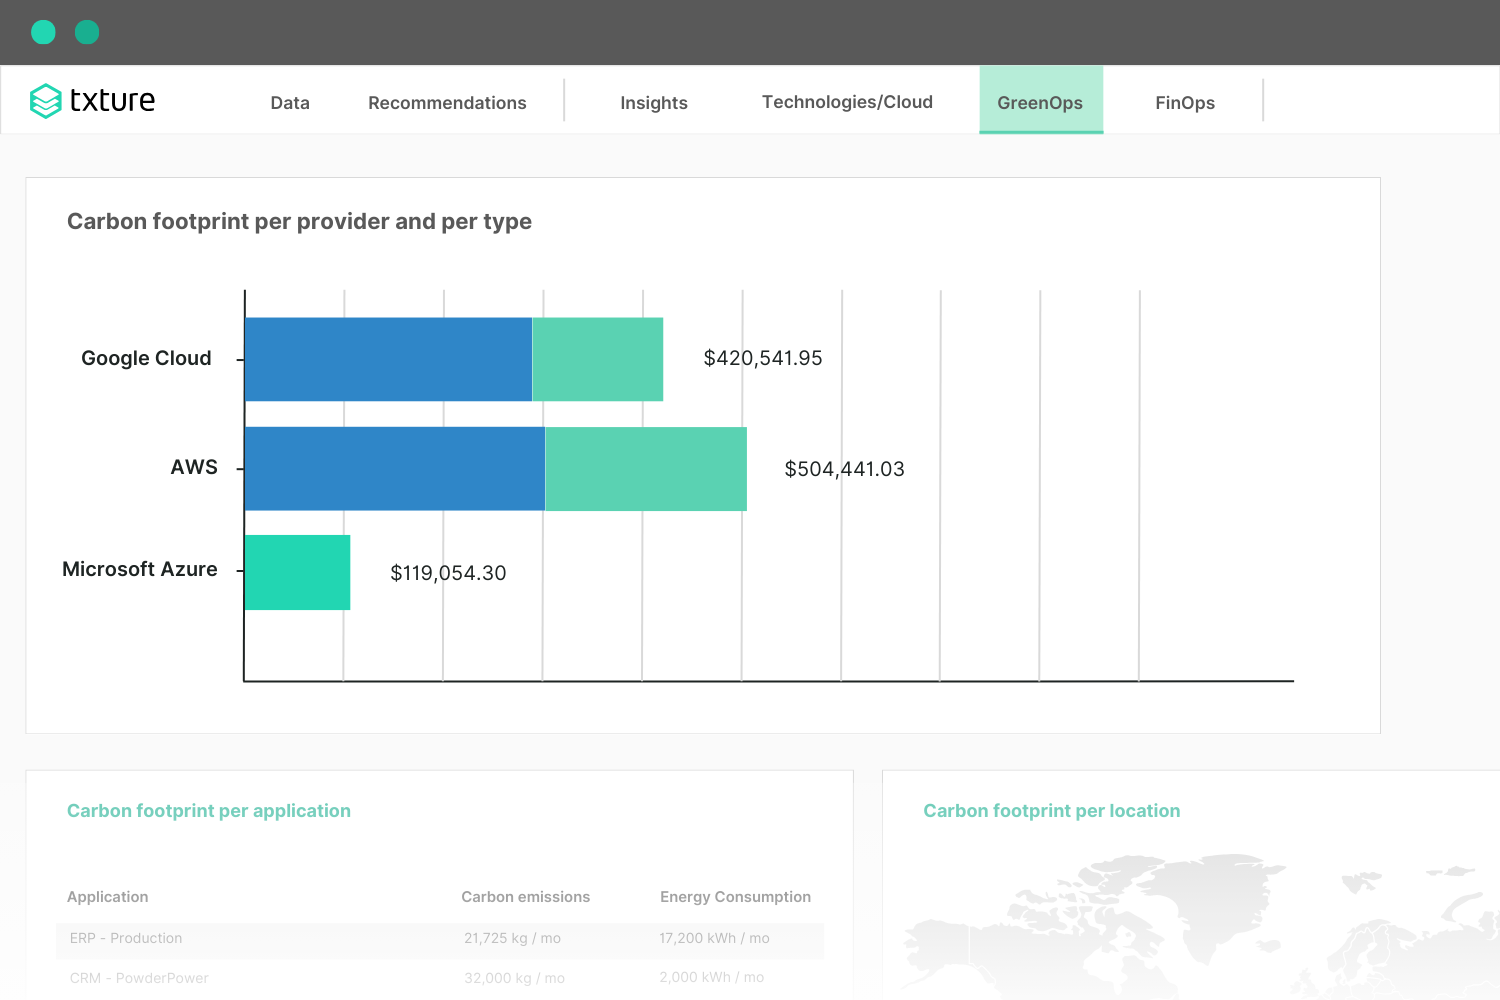Click the 17,200 kWh / mo cell
Screen dimensions: 1500x1000
[x=714, y=938]
